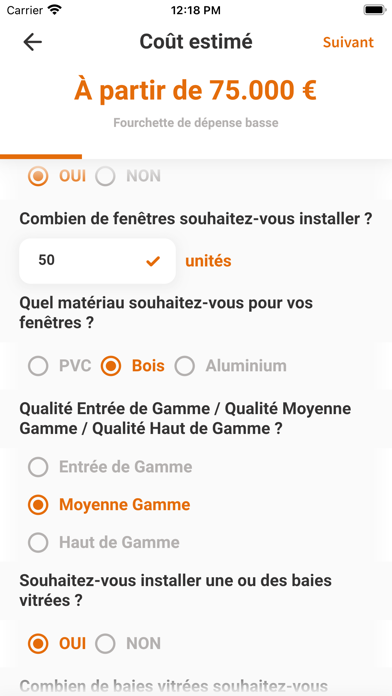392x696 pixels.
Task: Select PVC as the window material
Action: (x=59, y=366)
